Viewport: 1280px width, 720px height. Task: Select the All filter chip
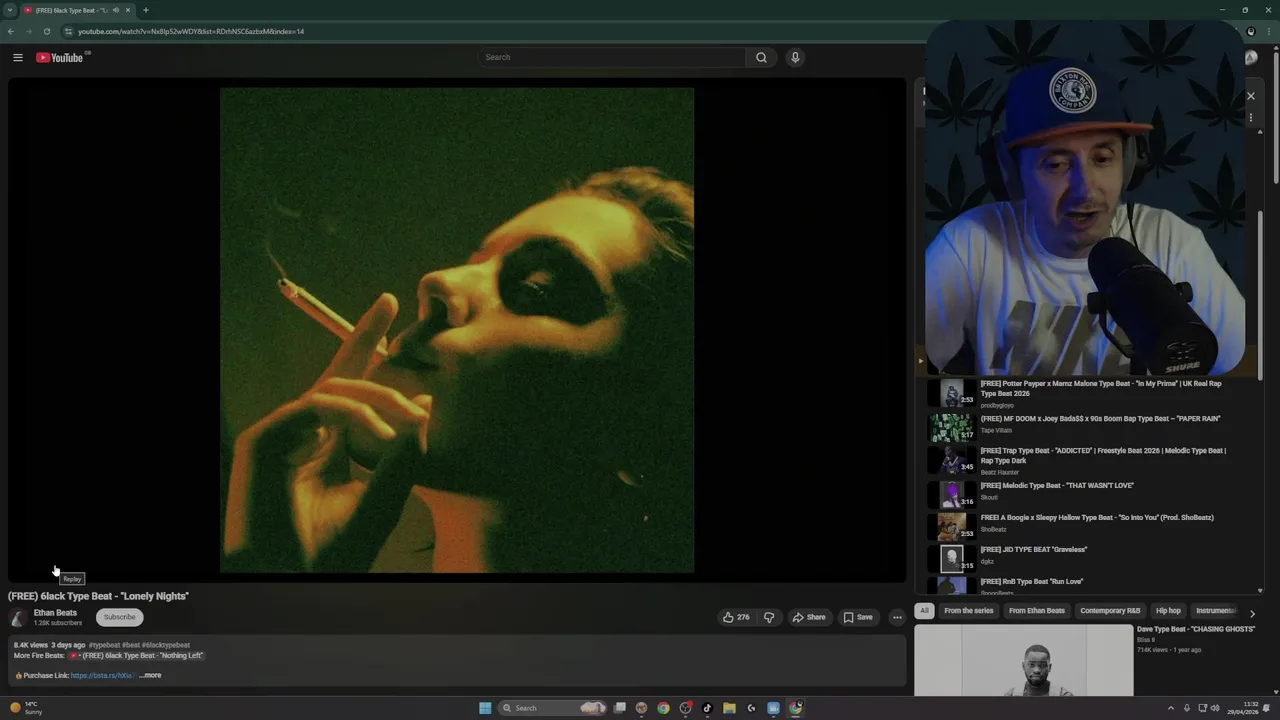(x=924, y=610)
